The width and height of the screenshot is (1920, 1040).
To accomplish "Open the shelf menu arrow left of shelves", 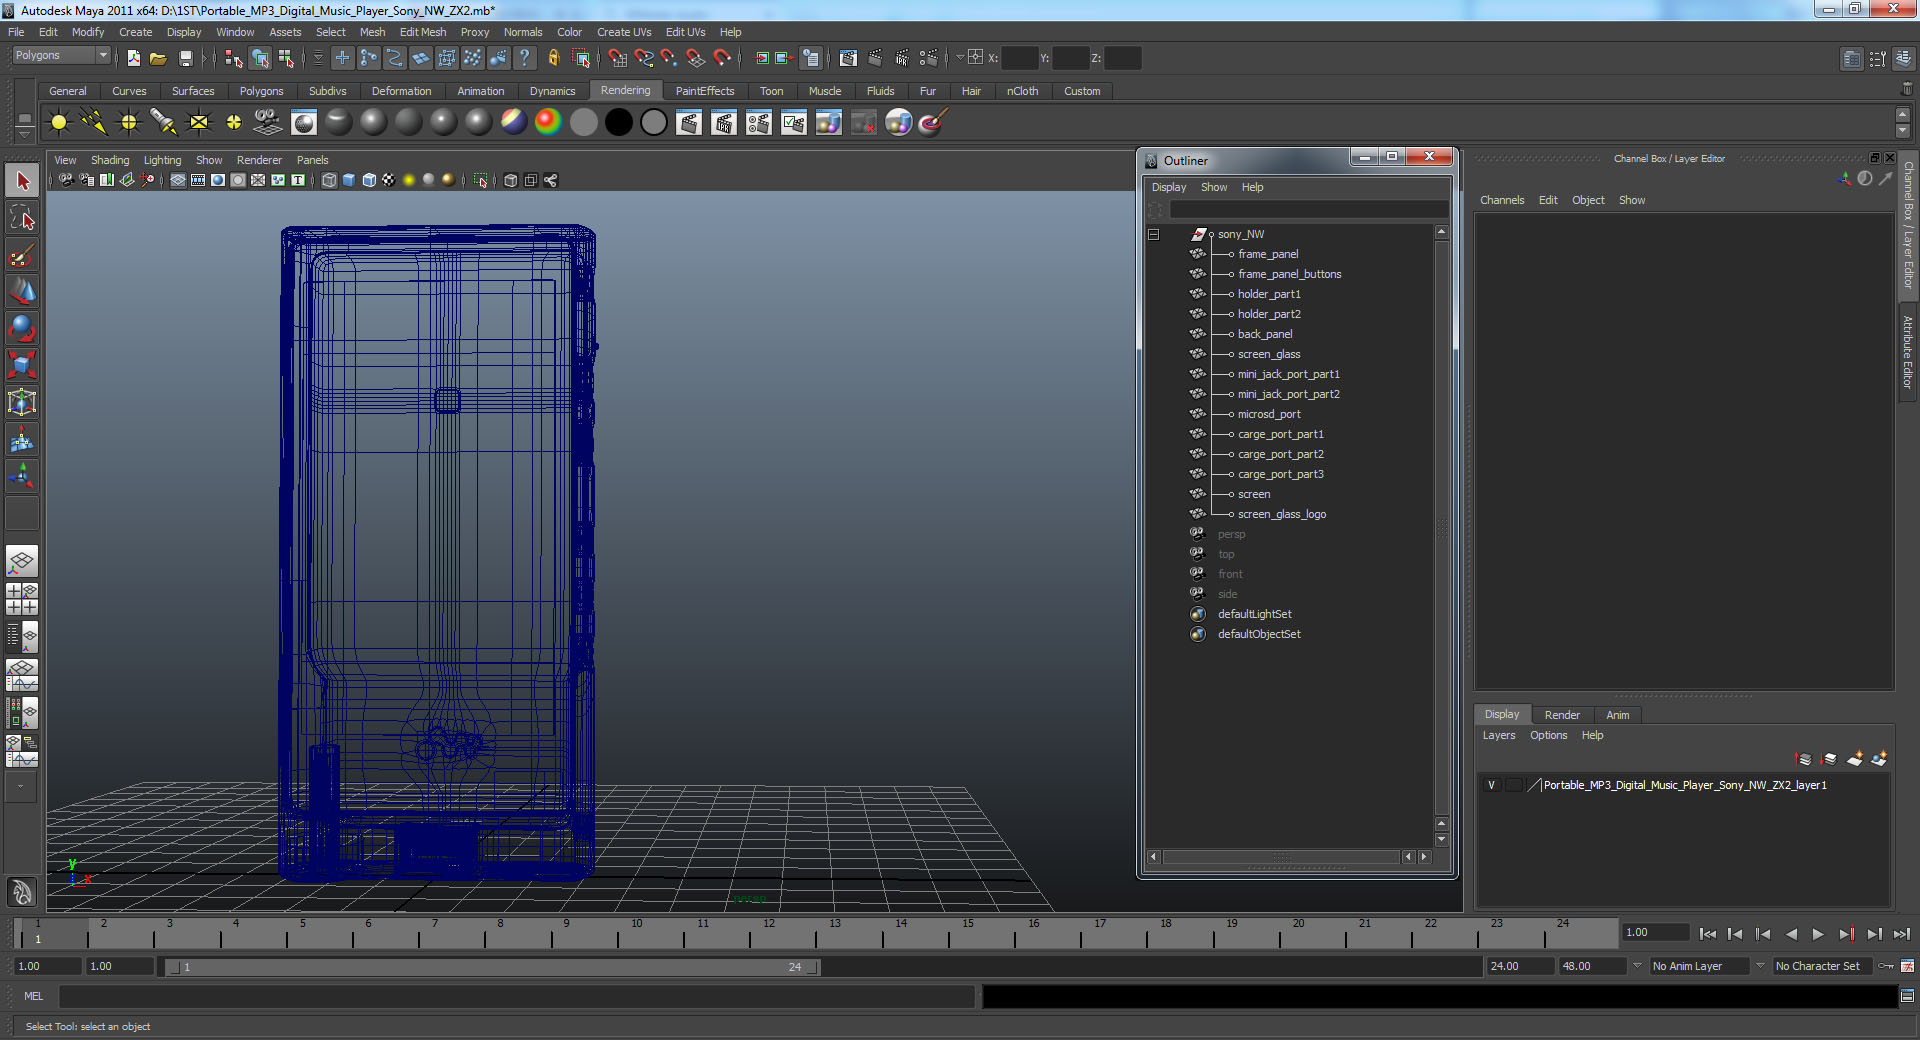I will tap(24, 135).
